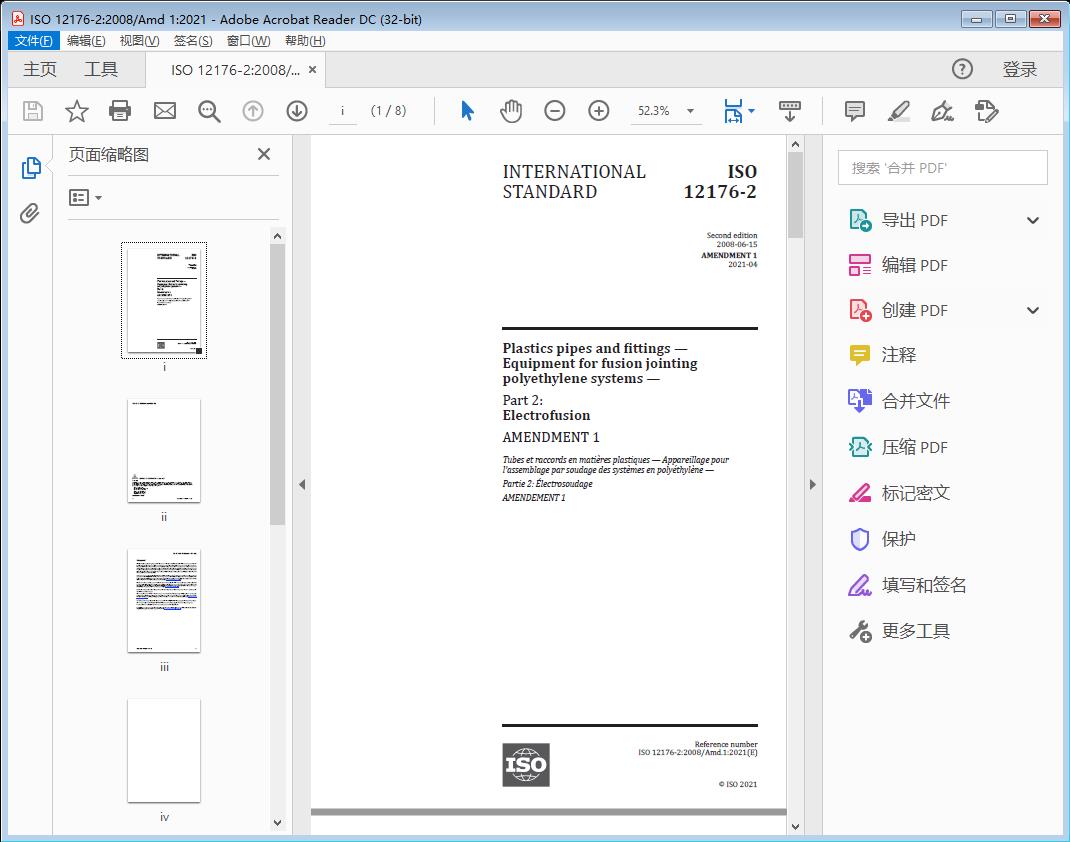Bookmark document with the star icon
Image resolution: width=1070 pixels, height=842 pixels.
click(77, 111)
